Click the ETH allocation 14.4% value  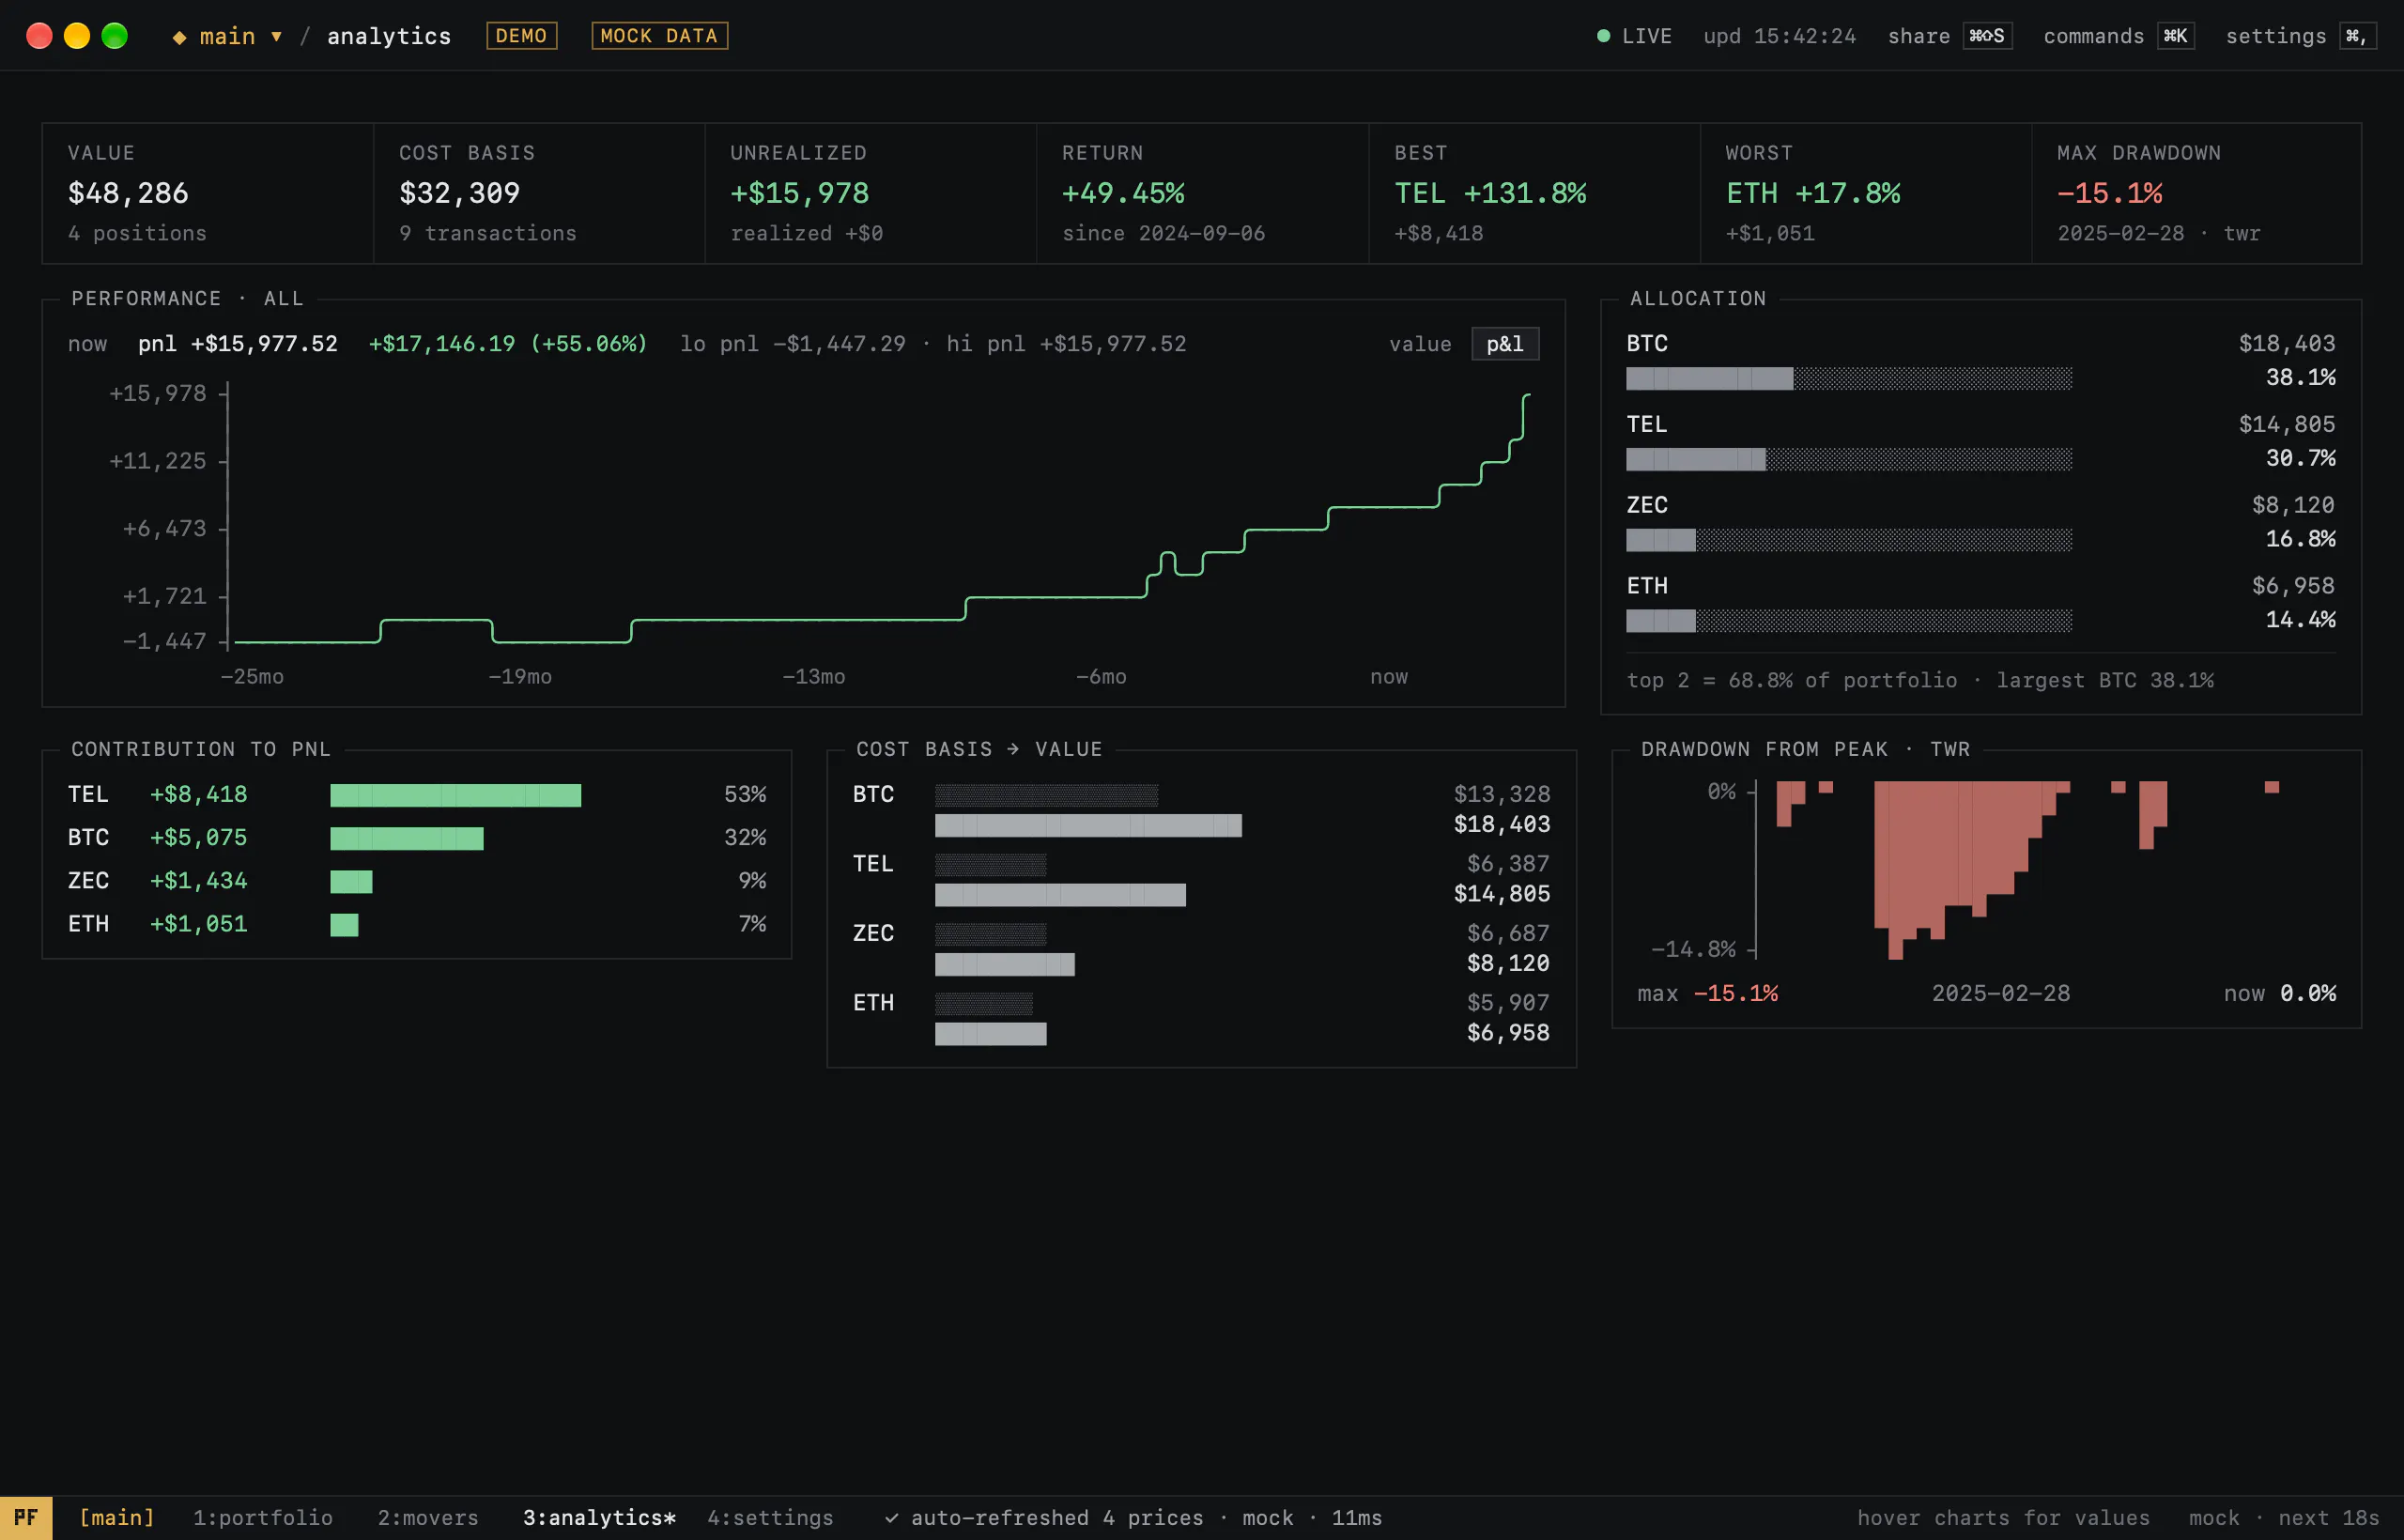[x=2300, y=620]
